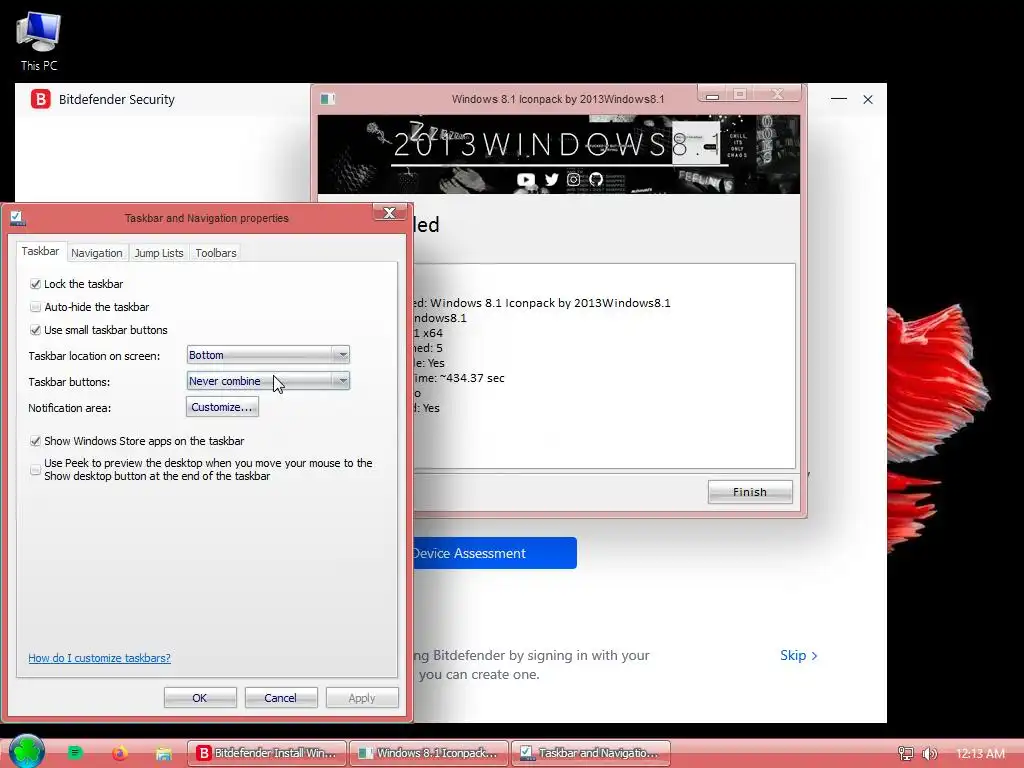Click Cancel in Taskbar properties dialog

pyautogui.click(x=281, y=697)
